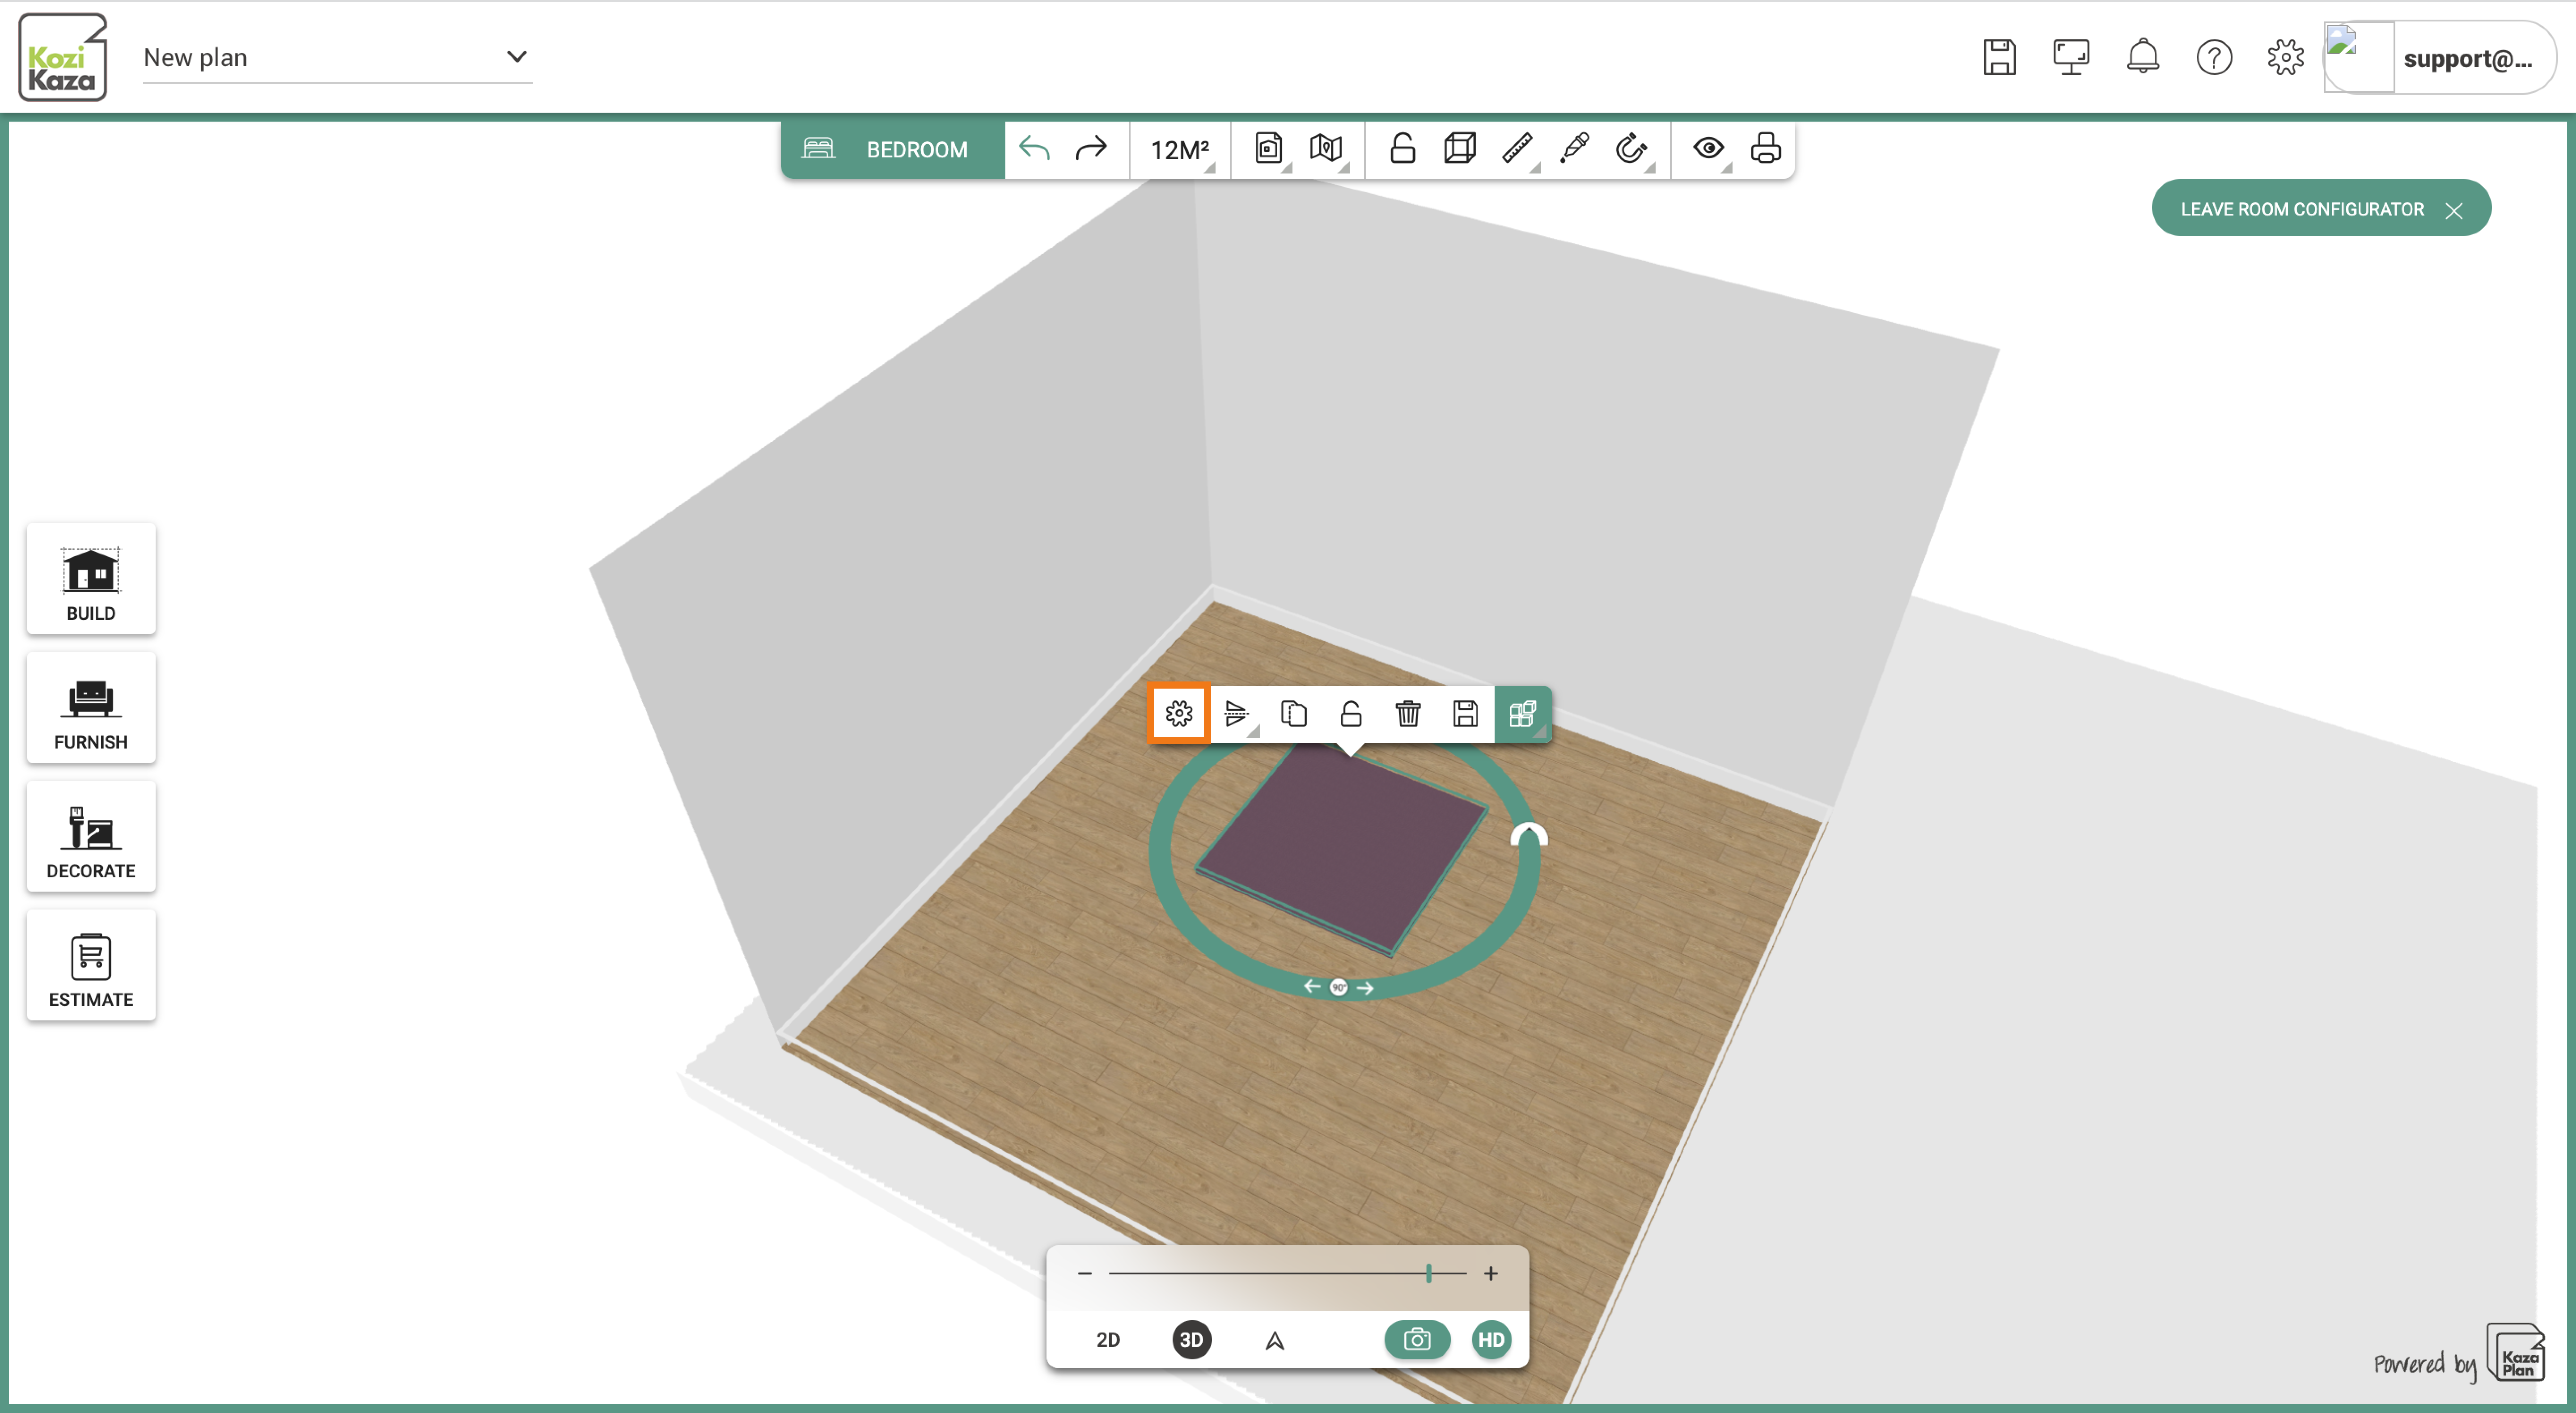Take a snapshot with camera button
Screen dimensions: 2576x1413
coord(1417,1340)
